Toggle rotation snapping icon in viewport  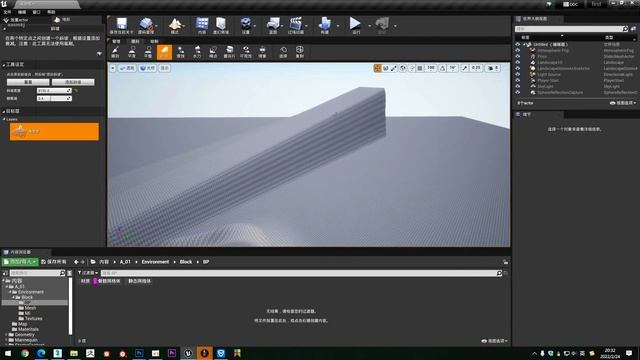tap(442, 68)
